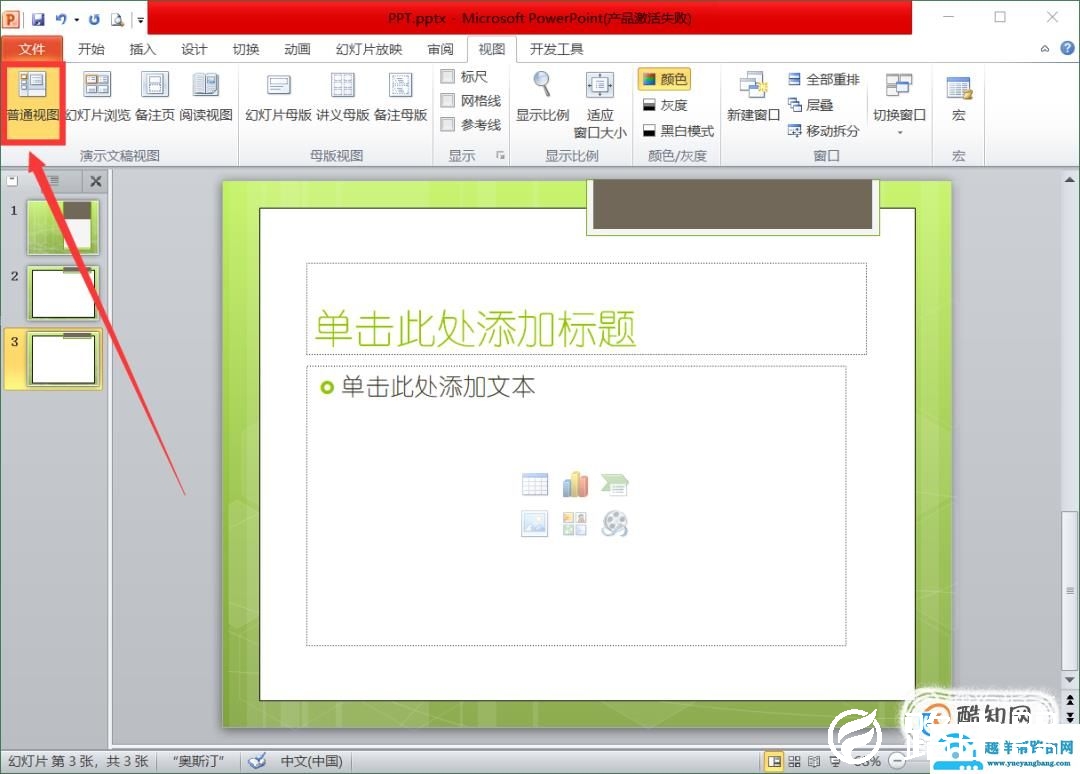
Task: Enable the 标尺 ruler checkbox
Action: 448,77
